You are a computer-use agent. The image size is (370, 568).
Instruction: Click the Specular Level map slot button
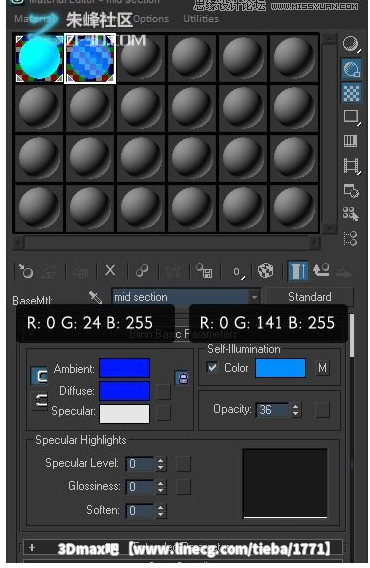183,464
